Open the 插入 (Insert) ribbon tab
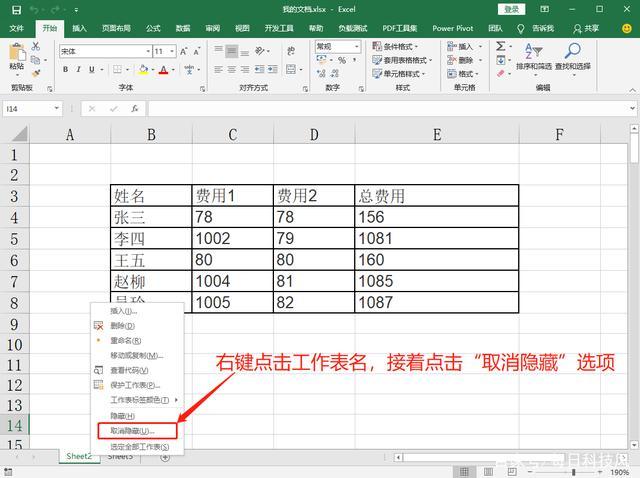The width and height of the screenshot is (640, 478). (x=79, y=28)
